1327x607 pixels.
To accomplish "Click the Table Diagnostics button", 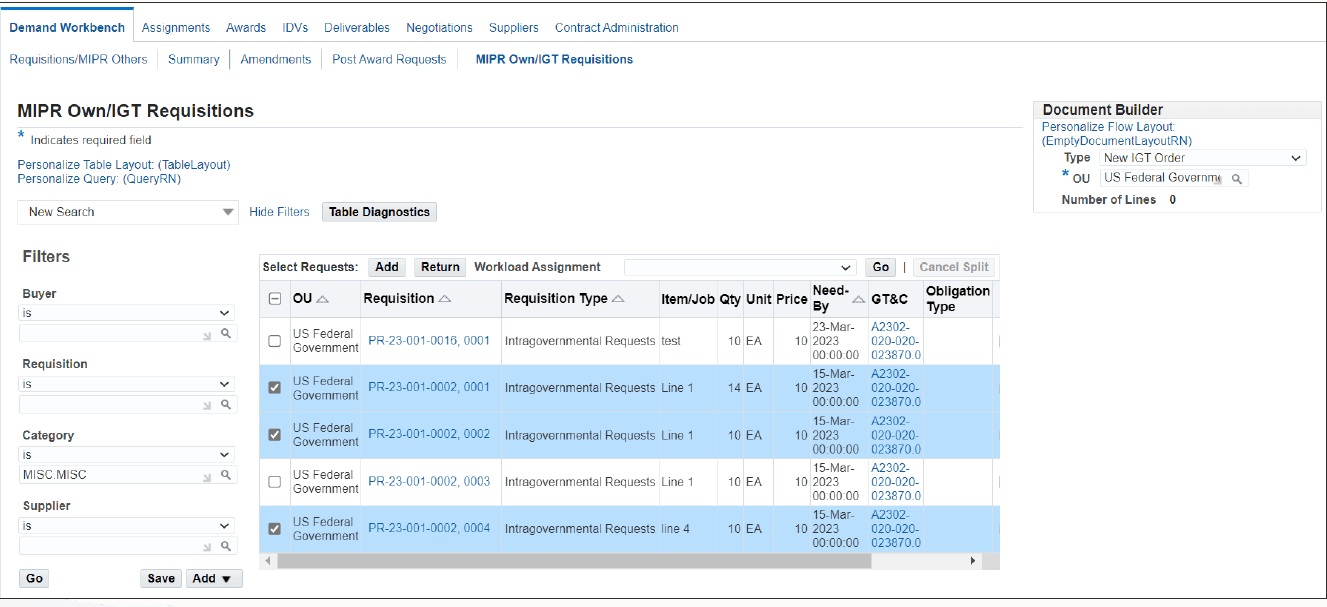I will point(379,212).
